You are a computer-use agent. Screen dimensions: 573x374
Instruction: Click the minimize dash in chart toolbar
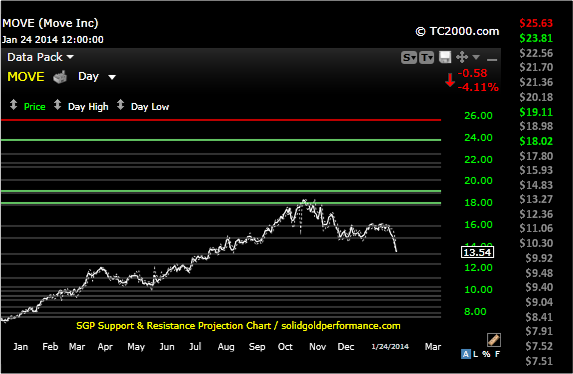pyautogui.click(x=492, y=60)
